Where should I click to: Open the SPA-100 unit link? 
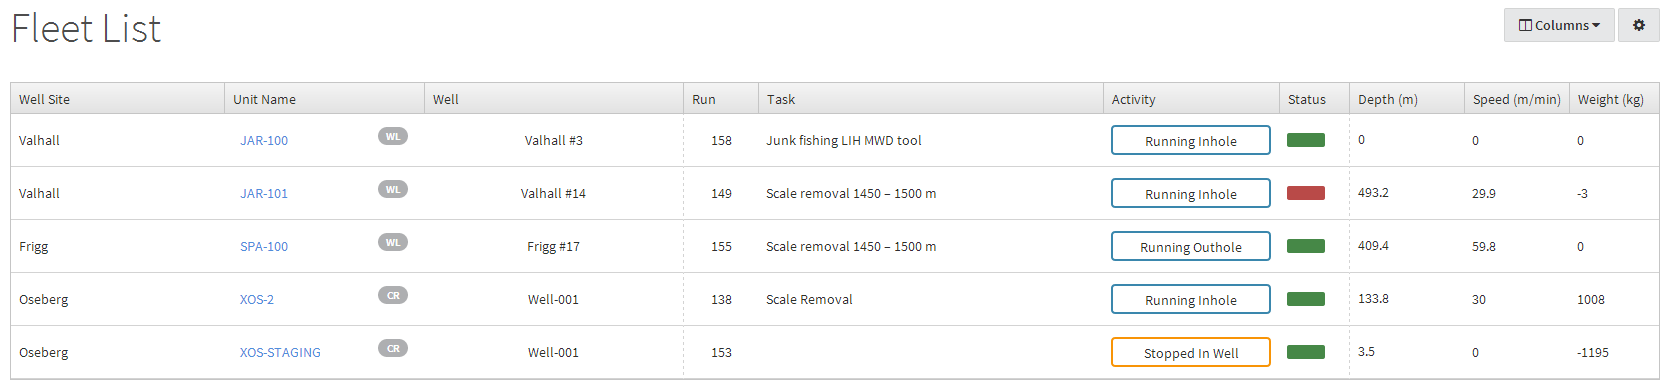point(264,247)
